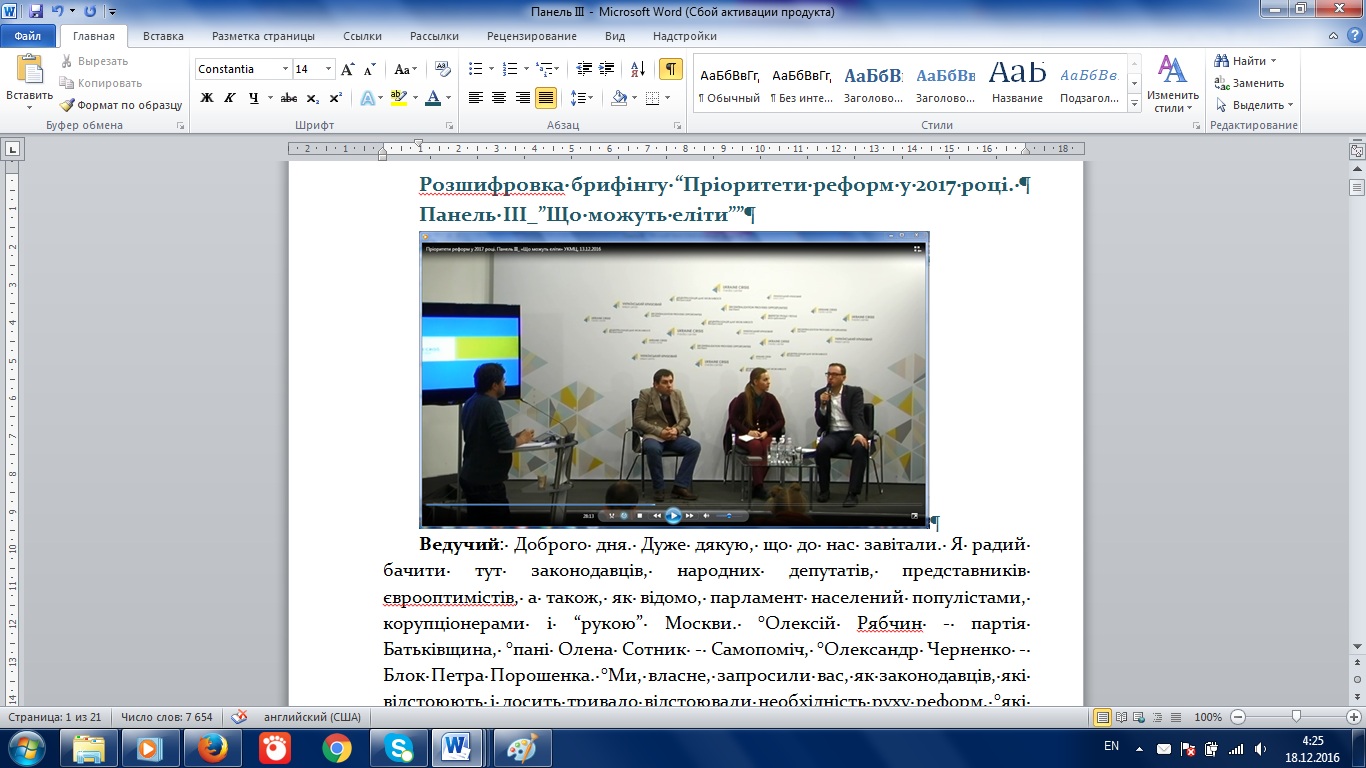The width and height of the screenshot is (1366, 768).
Task: Apply the Название style
Action: pos(1018,83)
